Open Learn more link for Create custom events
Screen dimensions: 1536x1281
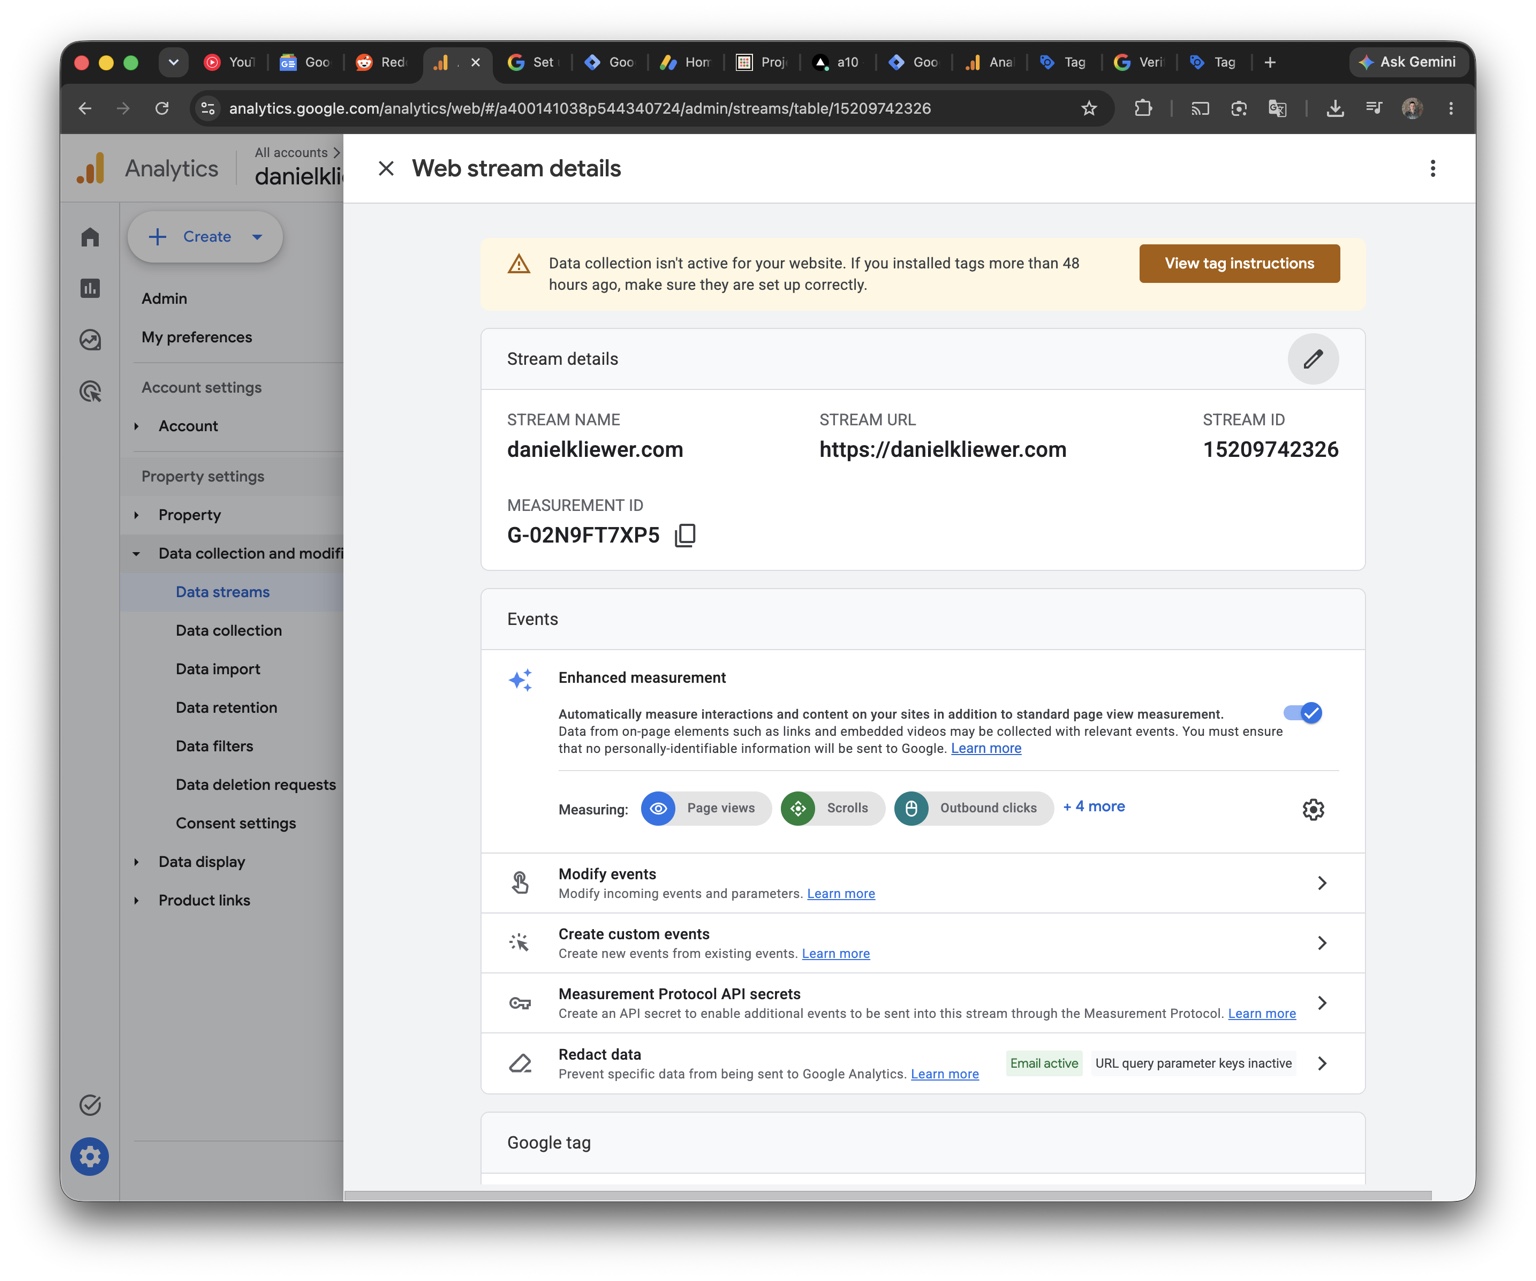point(836,954)
